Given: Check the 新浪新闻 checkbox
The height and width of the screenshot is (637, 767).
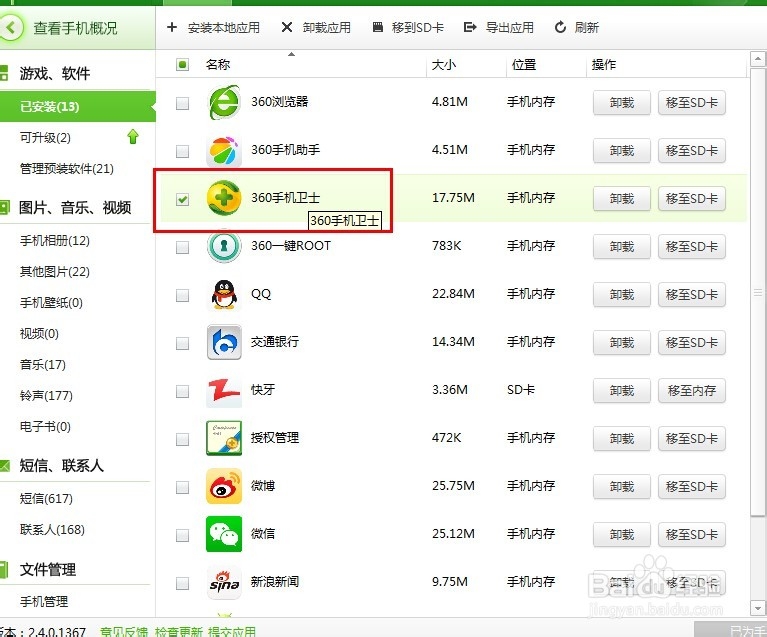Looking at the screenshot, I should 182,583.
